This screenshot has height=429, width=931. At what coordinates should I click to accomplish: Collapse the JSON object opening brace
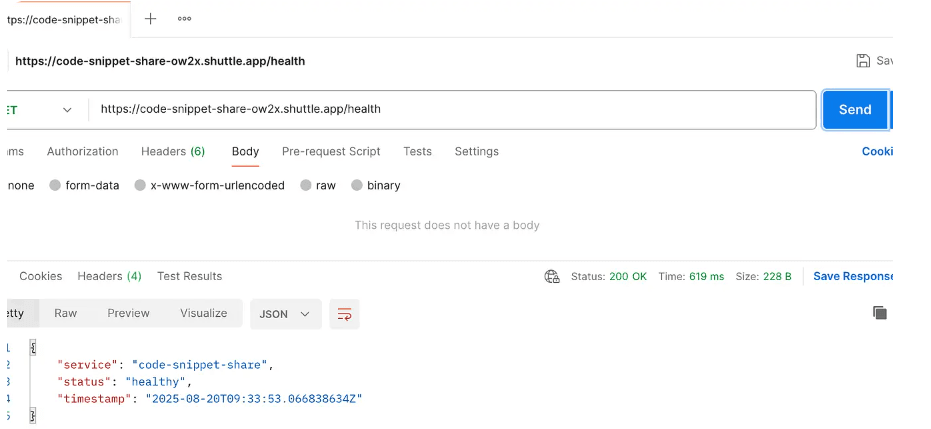33,348
